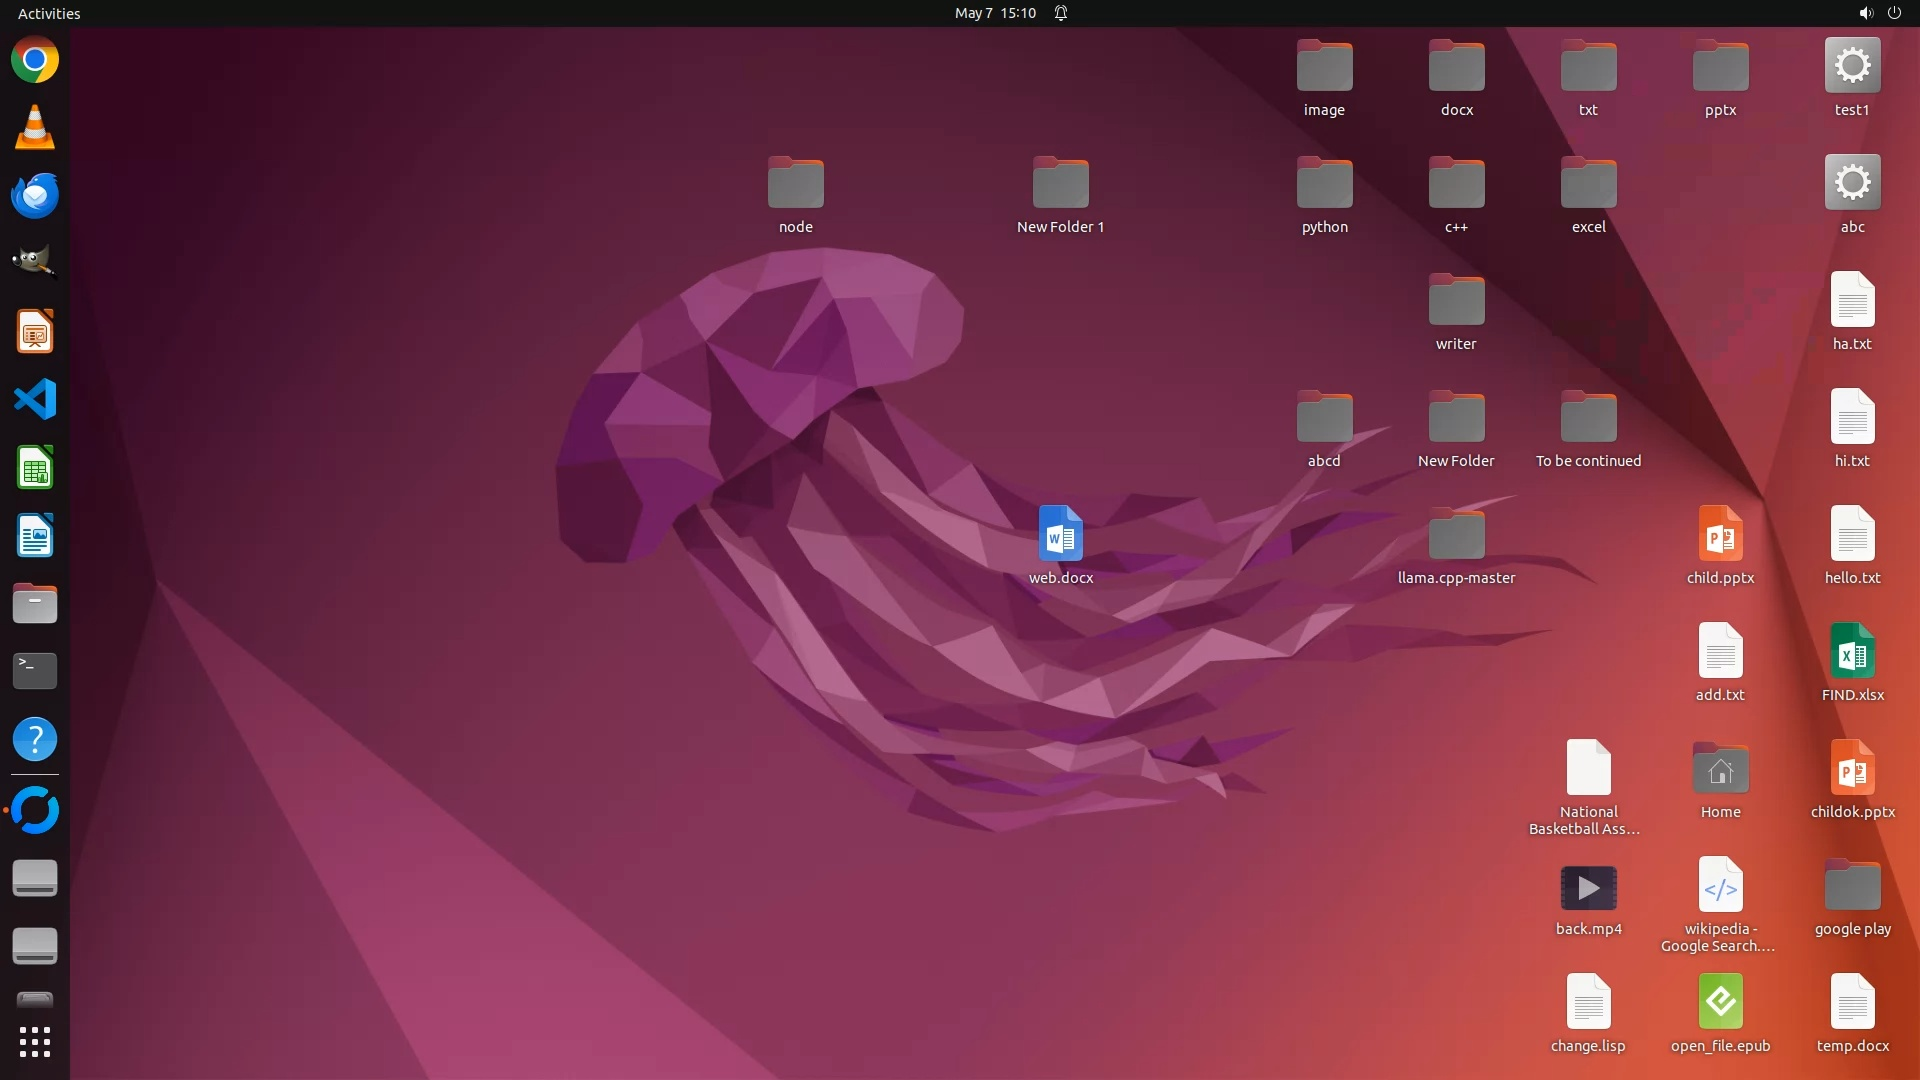The width and height of the screenshot is (1920, 1080).
Task: Launch LibreOffice Impress from dock
Action: [35, 332]
